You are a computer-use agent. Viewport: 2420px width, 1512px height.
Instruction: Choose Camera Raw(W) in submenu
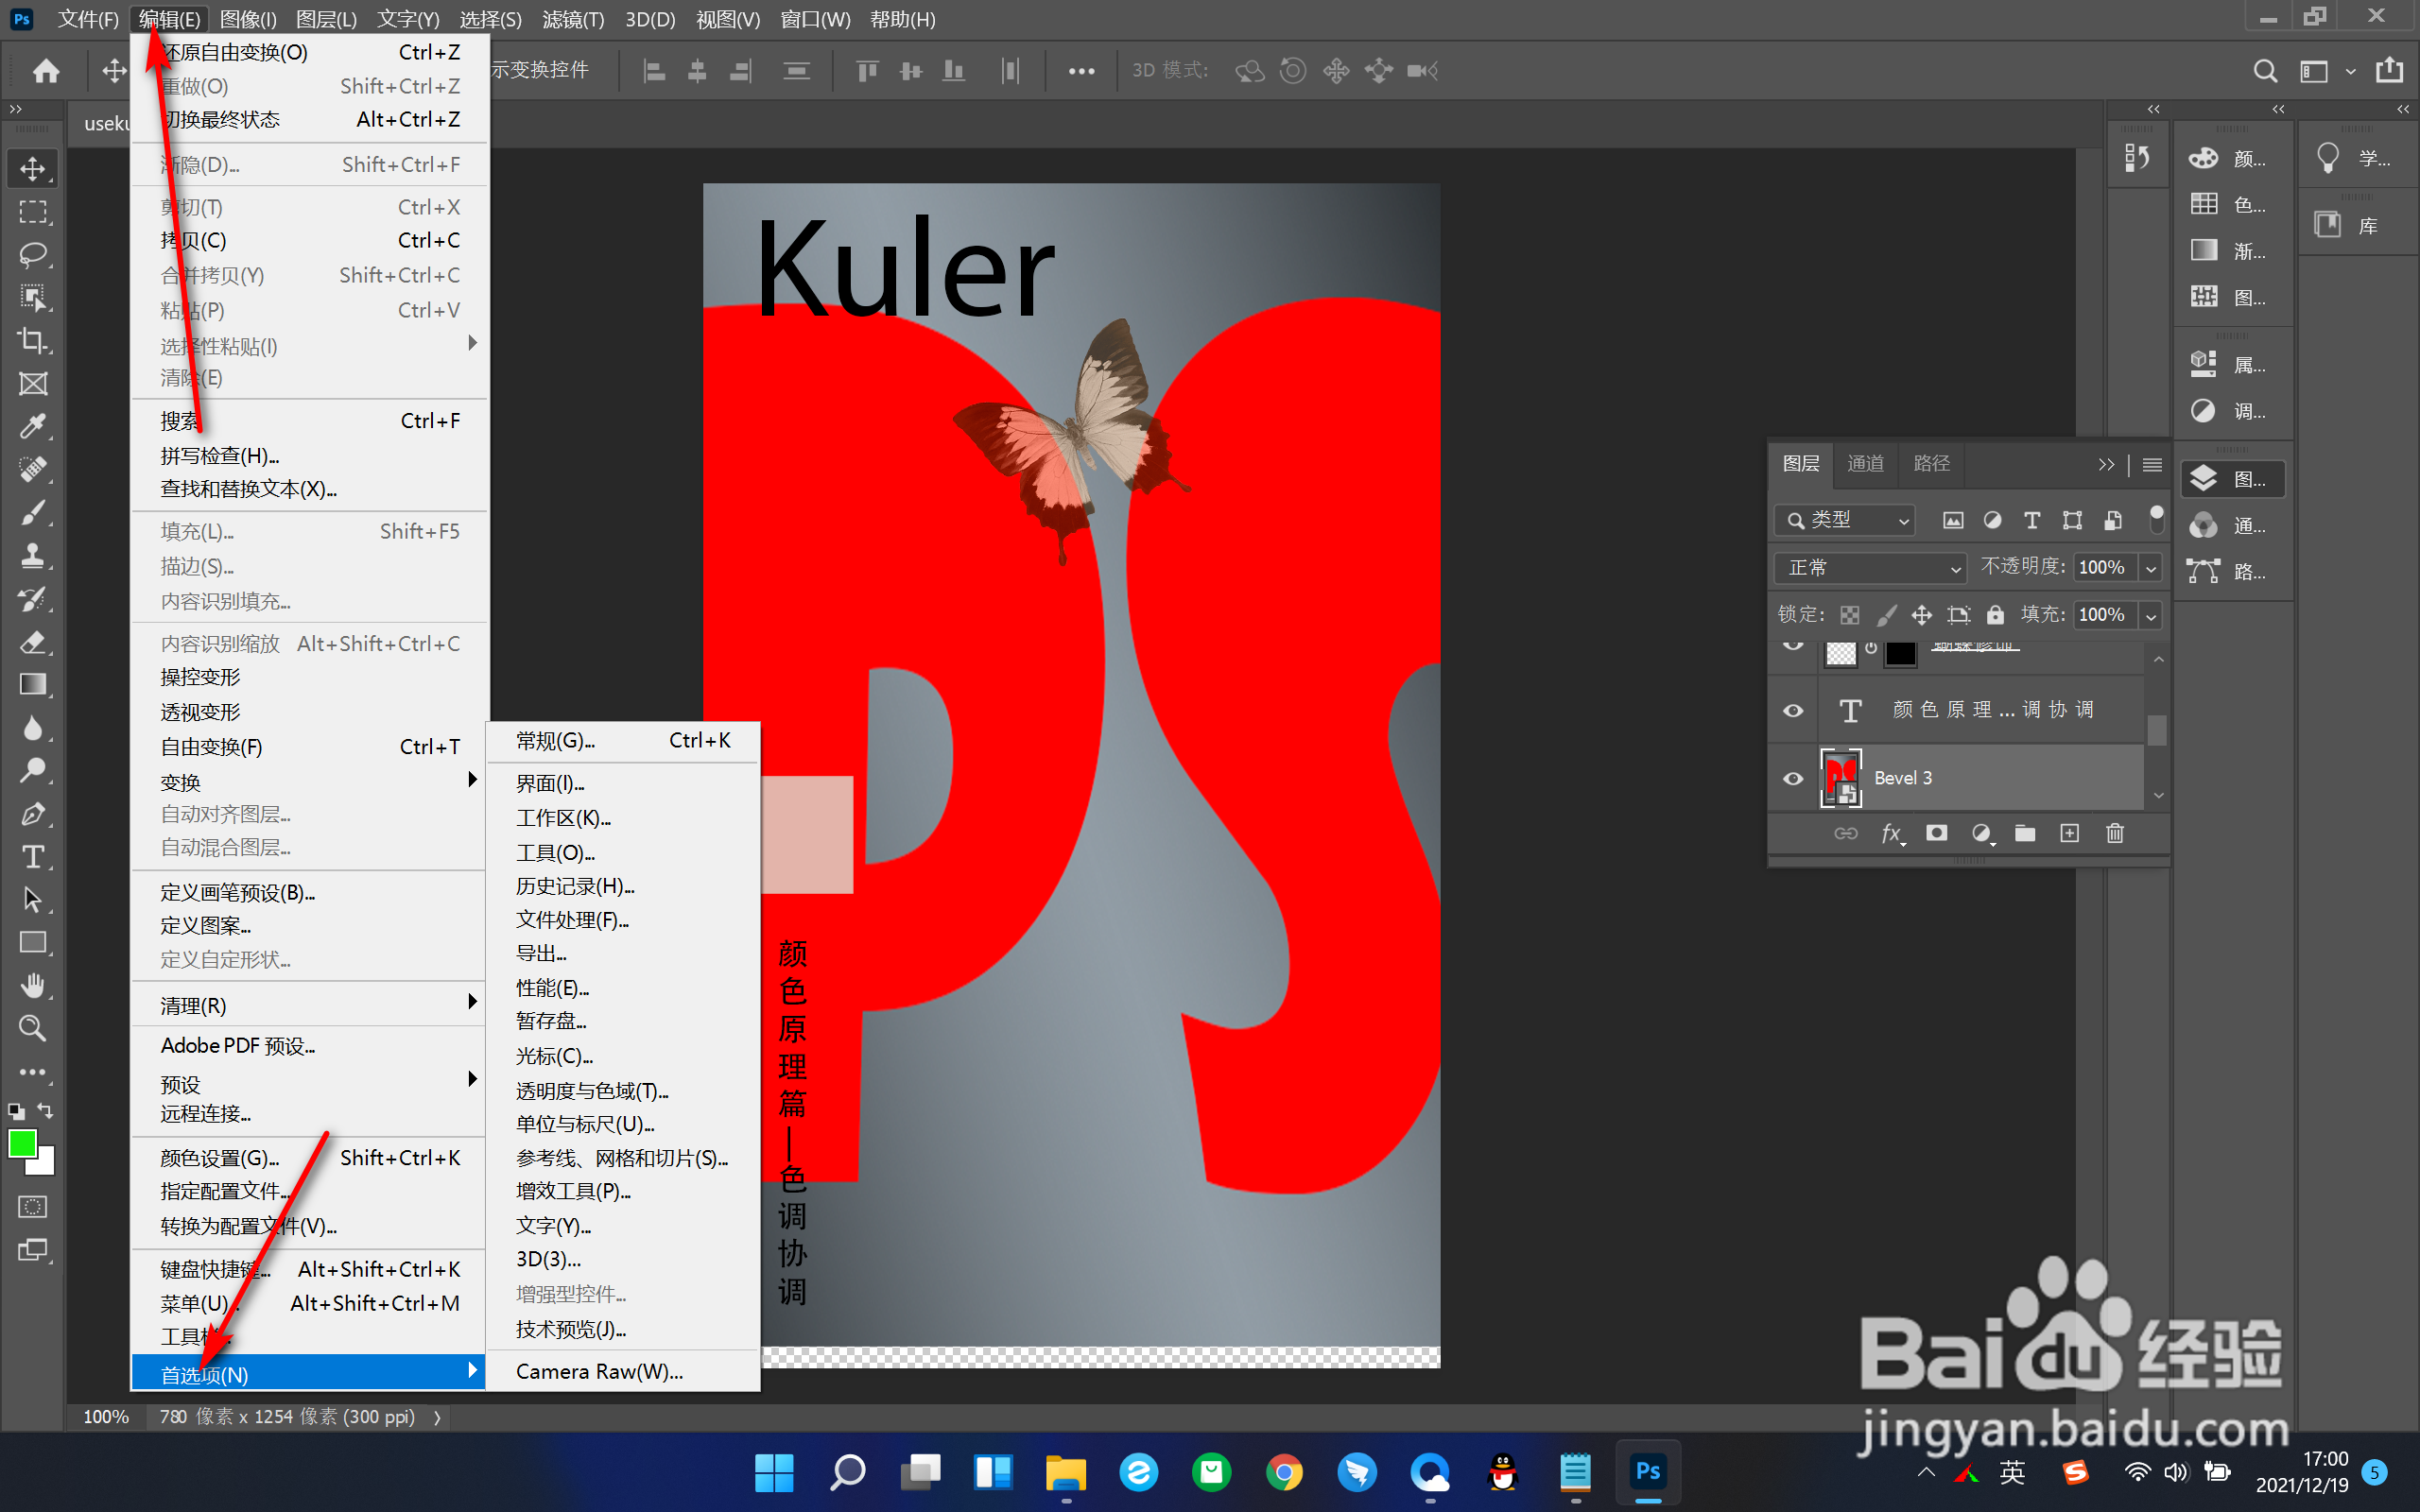point(623,1371)
